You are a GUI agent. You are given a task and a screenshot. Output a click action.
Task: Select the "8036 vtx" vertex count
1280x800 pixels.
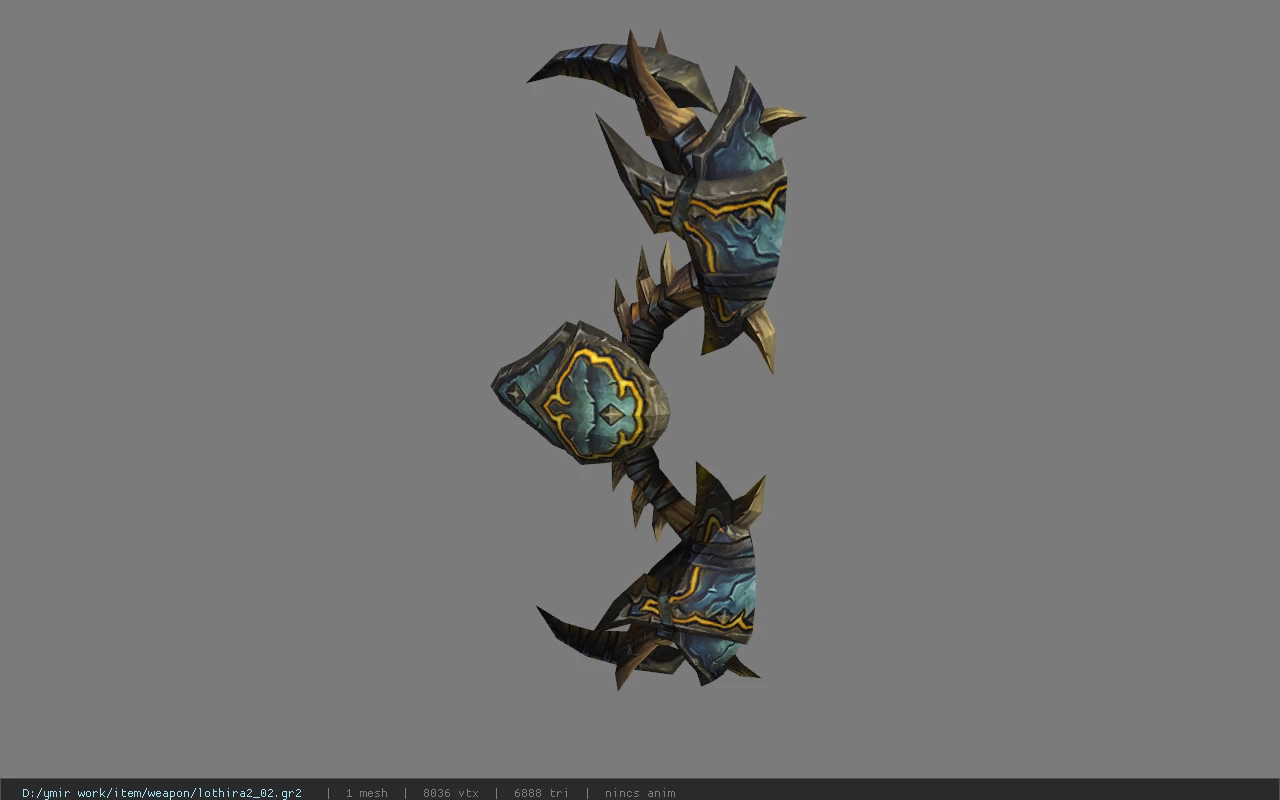point(451,793)
